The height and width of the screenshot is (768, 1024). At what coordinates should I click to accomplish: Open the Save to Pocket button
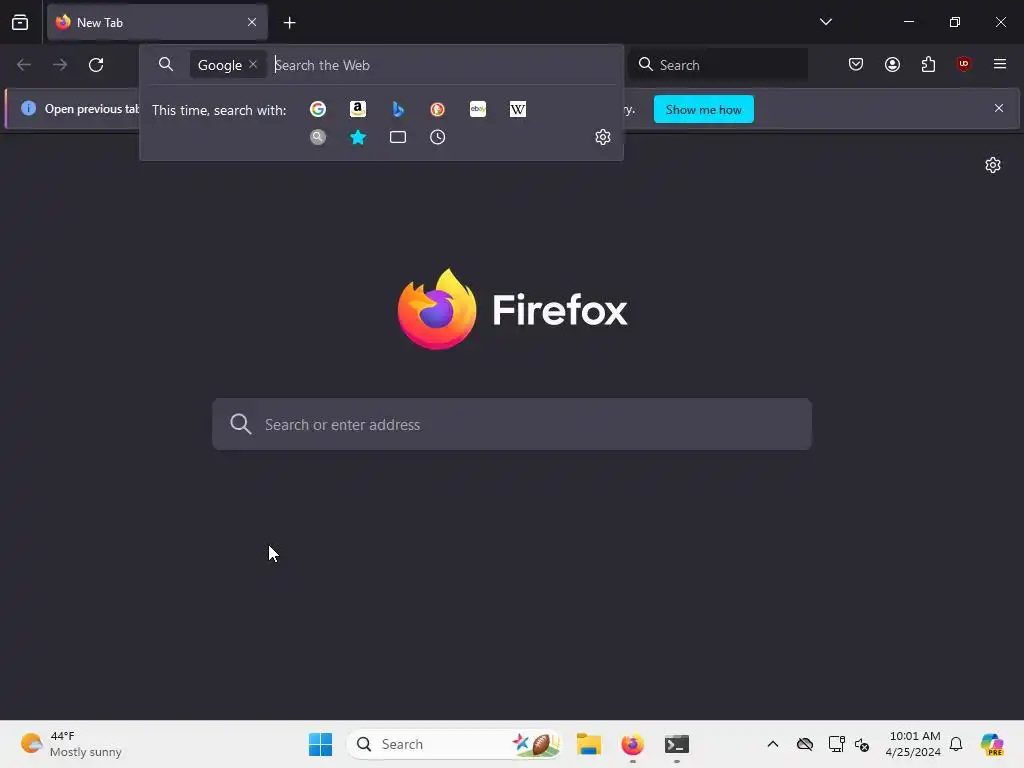coord(856,64)
